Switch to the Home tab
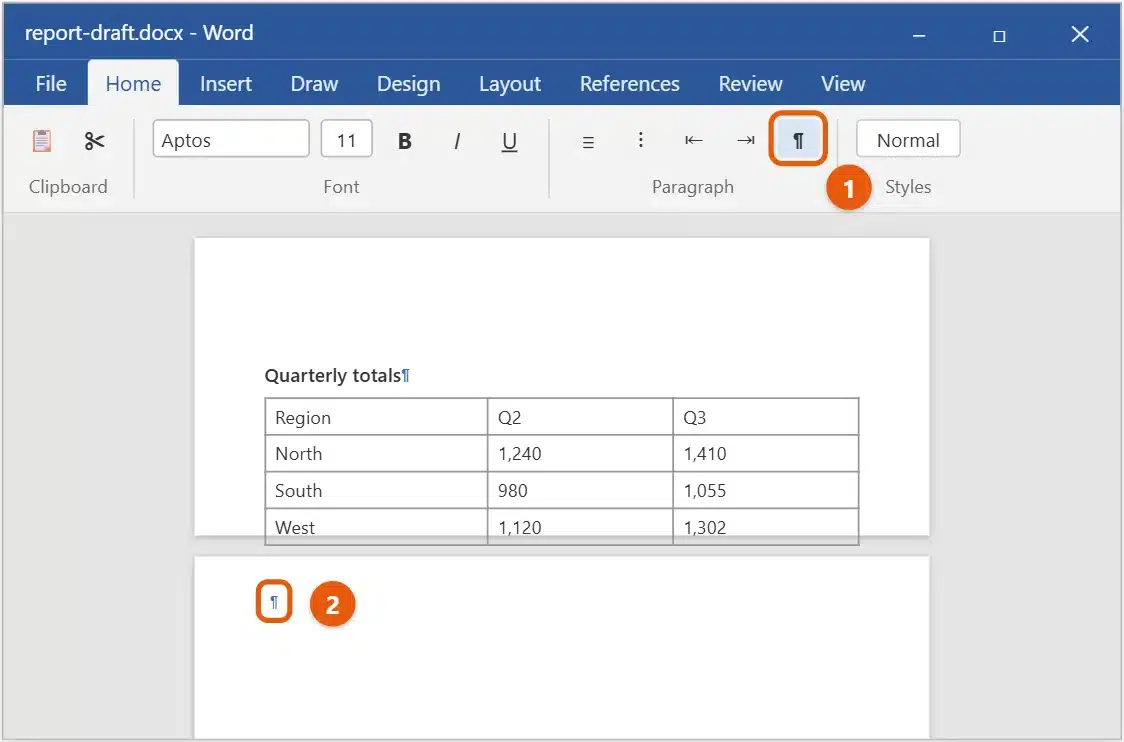The height and width of the screenshot is (742, 1124). [133, 84]
